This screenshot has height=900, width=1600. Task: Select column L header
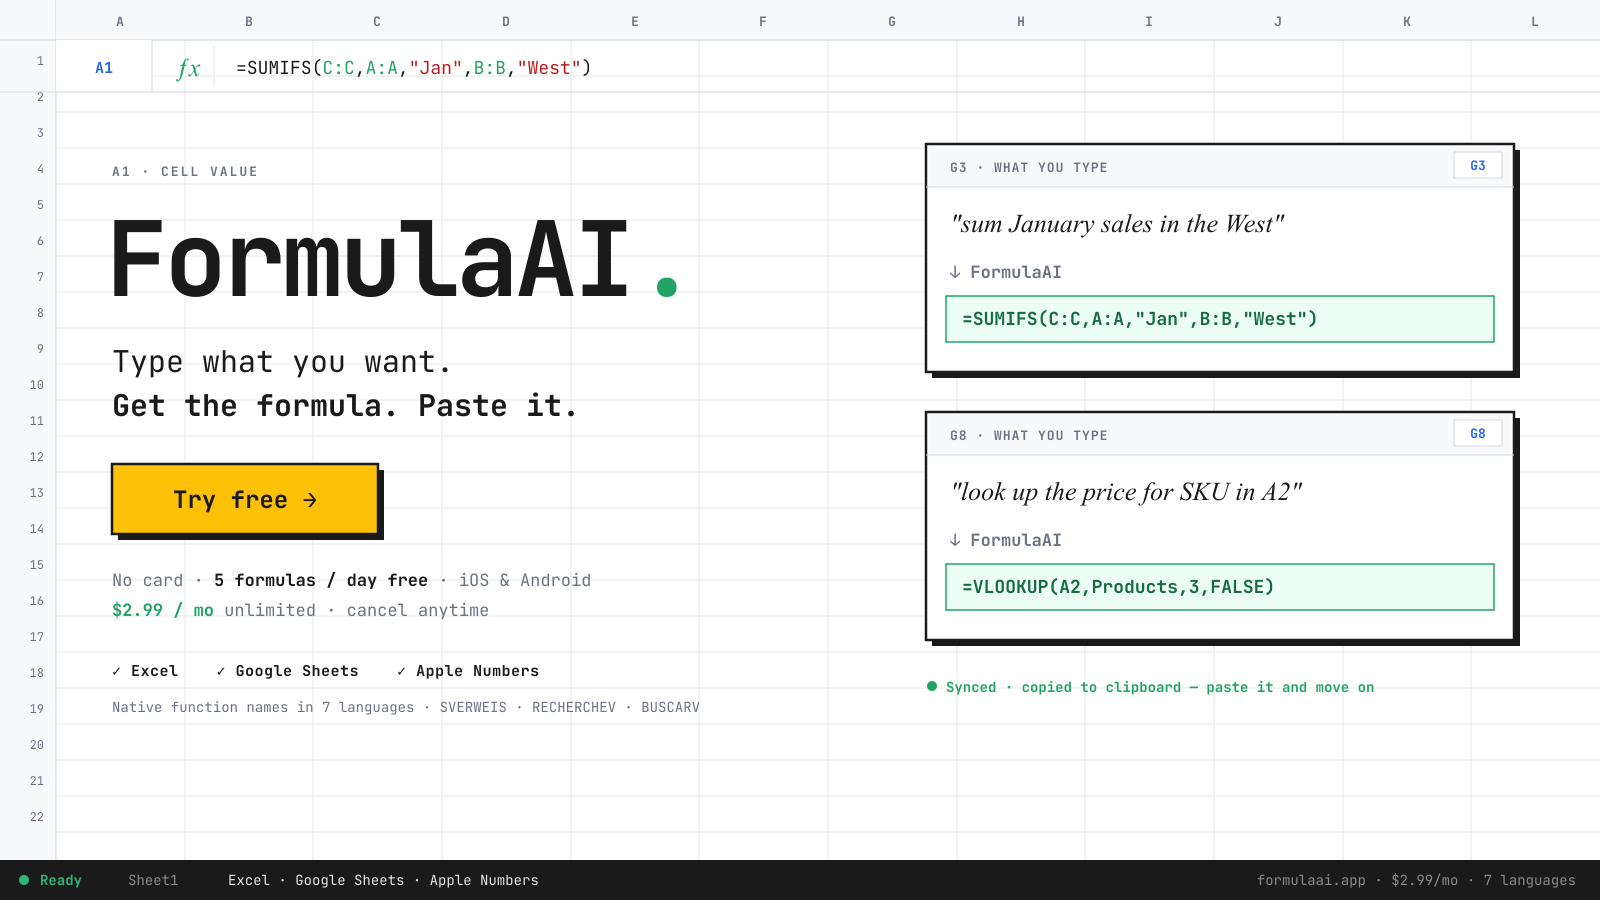coord(1535,21)
